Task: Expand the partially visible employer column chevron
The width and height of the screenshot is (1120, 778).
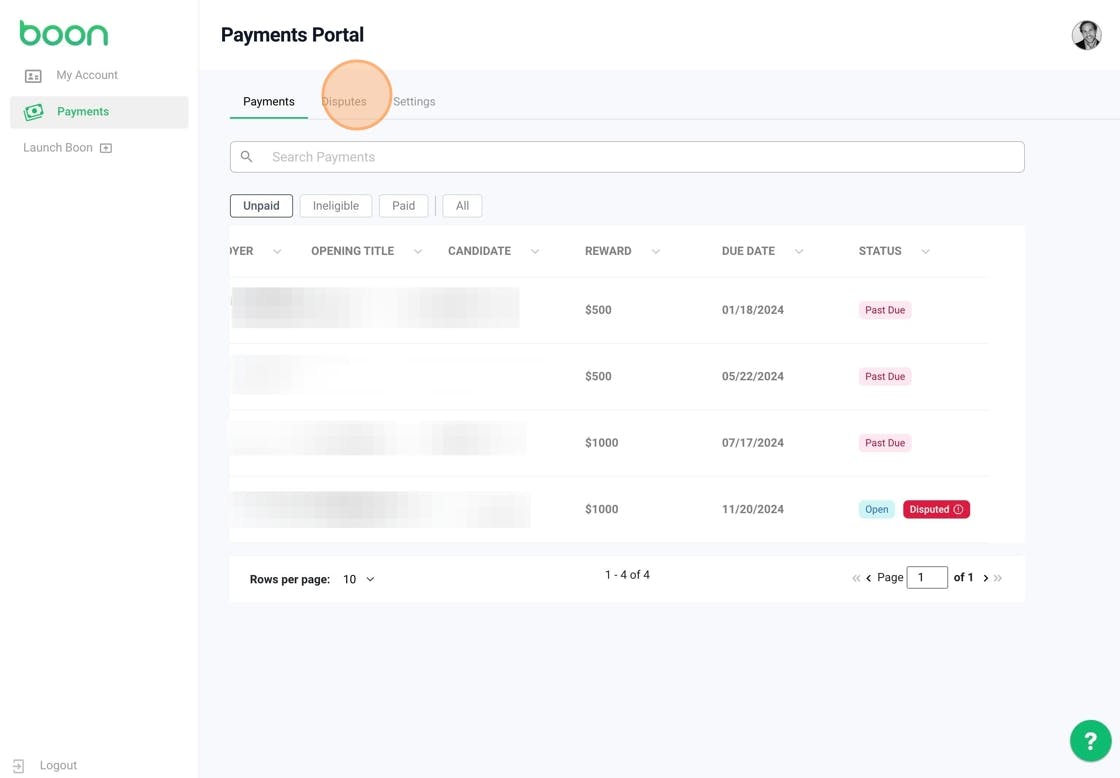Action: (277, 251)
